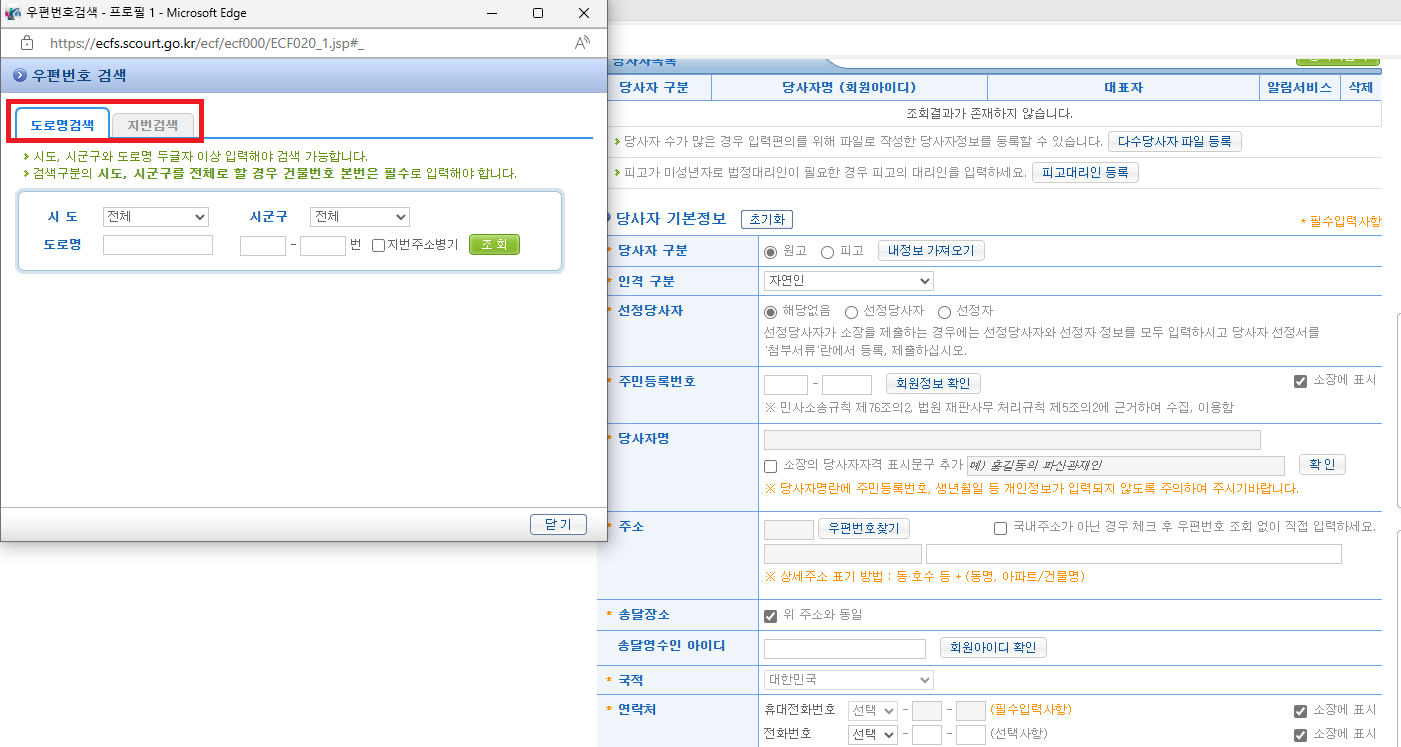
Task: Click the building main number field
Action: point(263,245)
